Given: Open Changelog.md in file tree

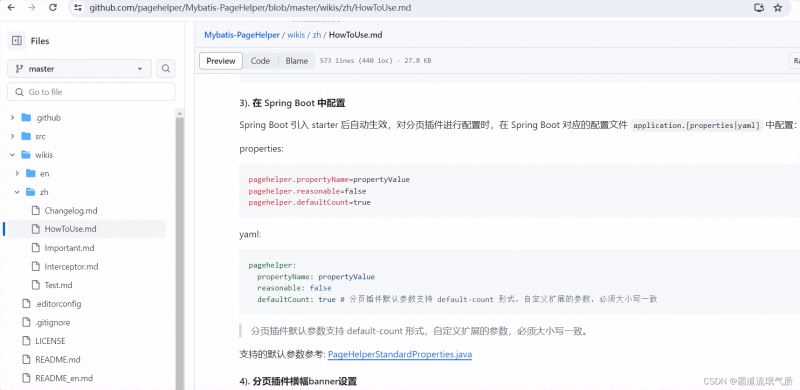Looking at the screenshot, I should point(70,210).
